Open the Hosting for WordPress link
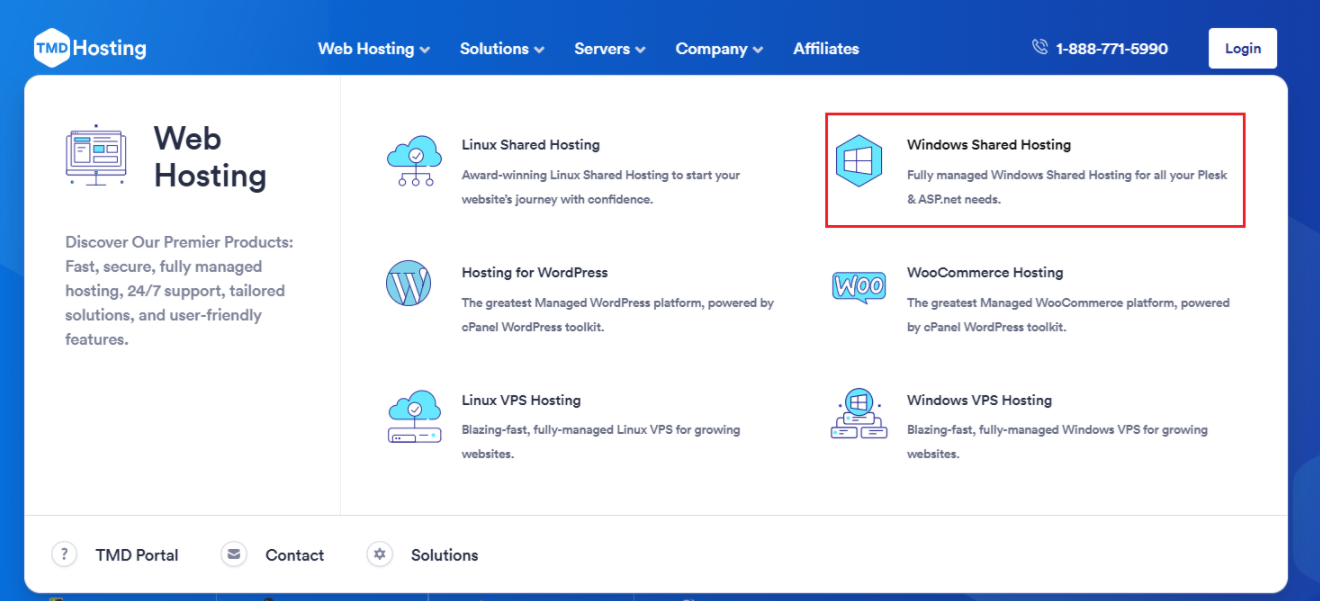The width and height of the screenshot is (1320, 601). click(x=534, y=272)
